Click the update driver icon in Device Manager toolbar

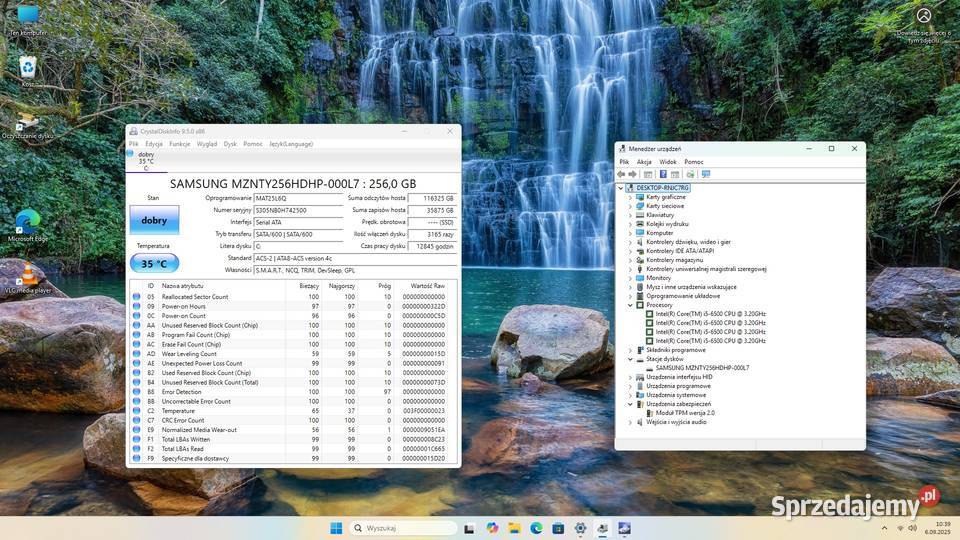[691, 174]
